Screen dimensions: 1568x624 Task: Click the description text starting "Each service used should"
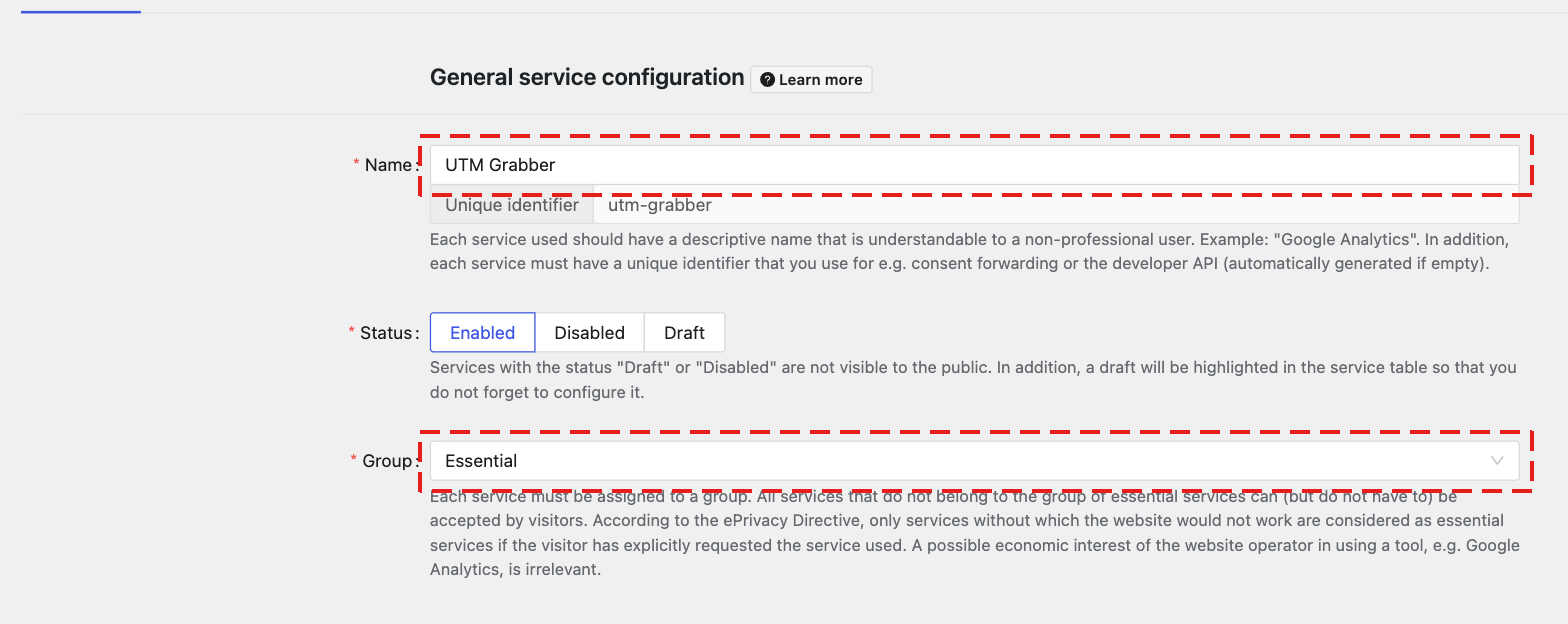pos(969,253)
